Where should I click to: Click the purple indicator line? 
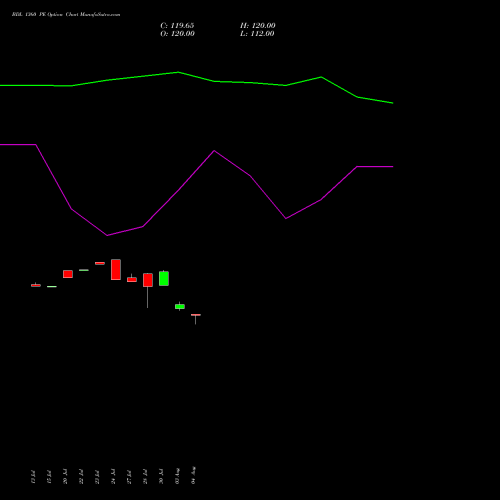point(197,190)
